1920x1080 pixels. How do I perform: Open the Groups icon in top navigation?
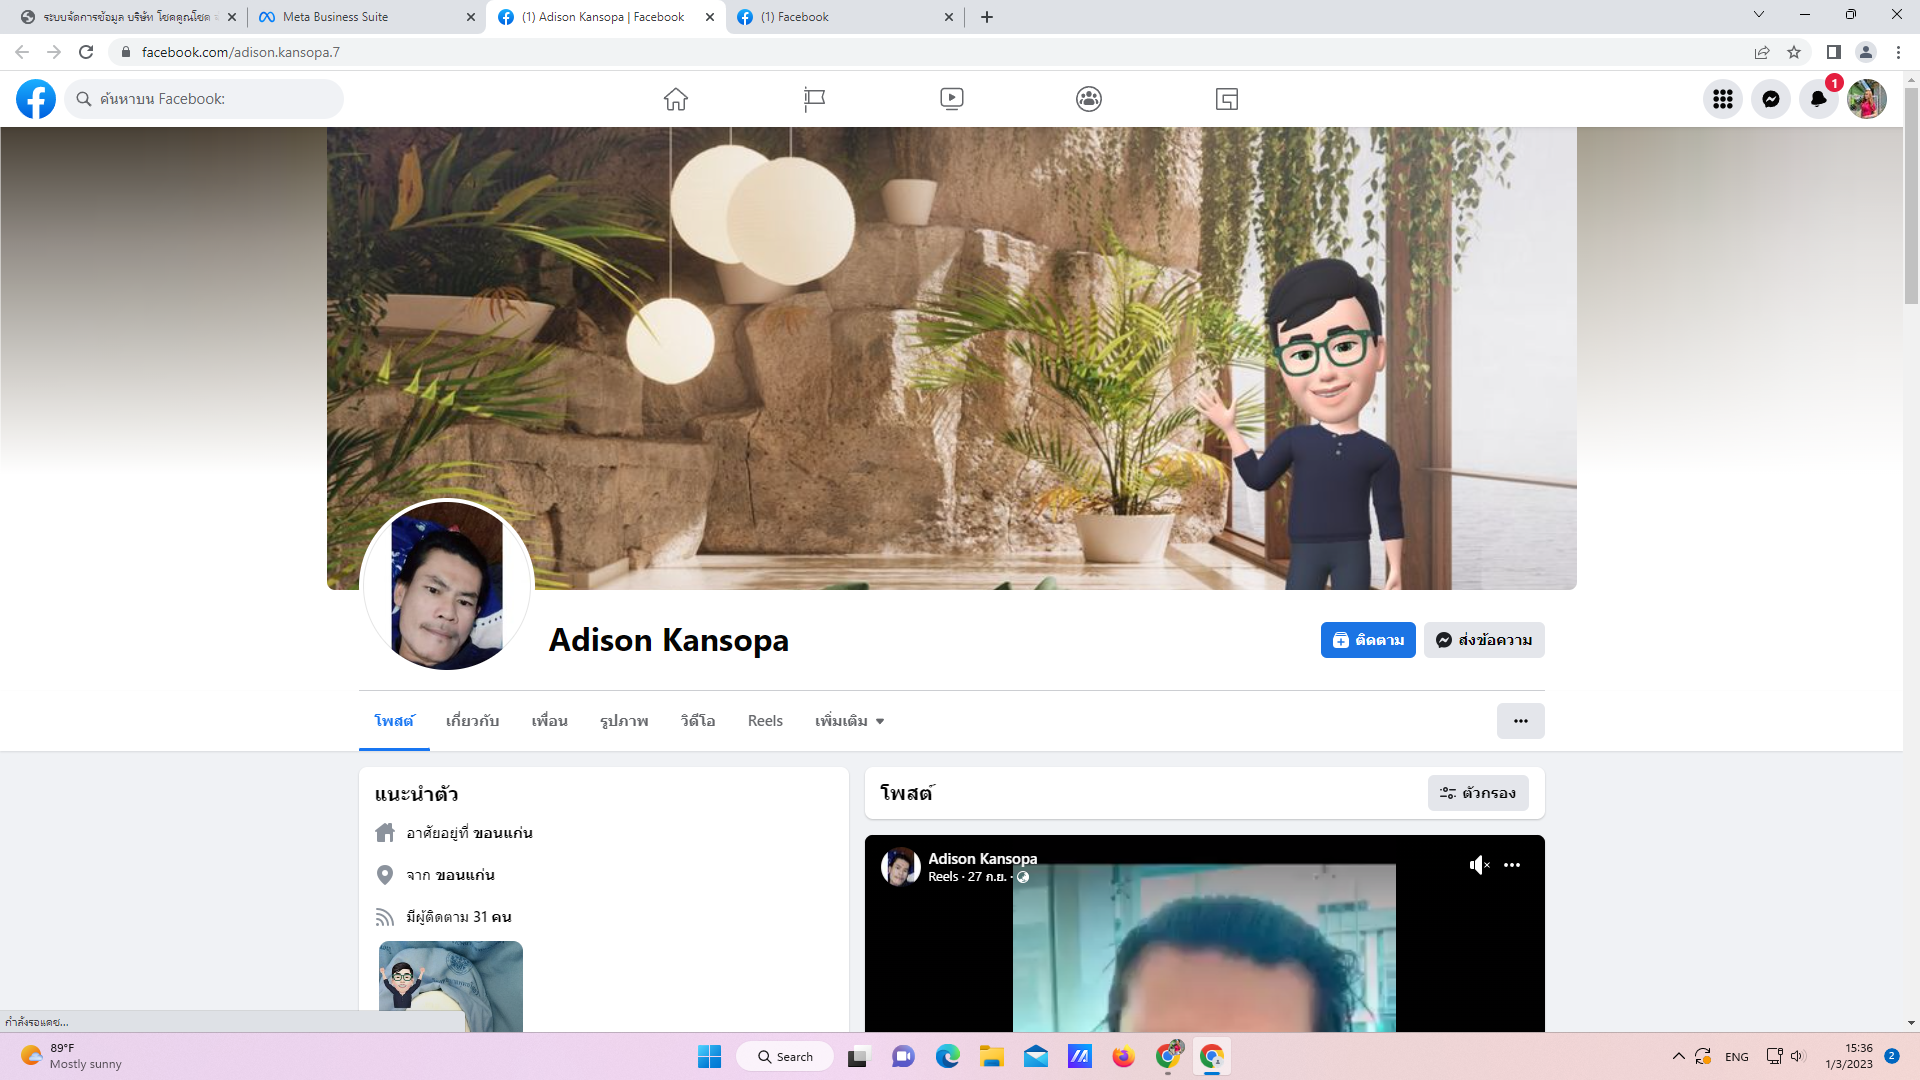click(x=1088, y=99)
